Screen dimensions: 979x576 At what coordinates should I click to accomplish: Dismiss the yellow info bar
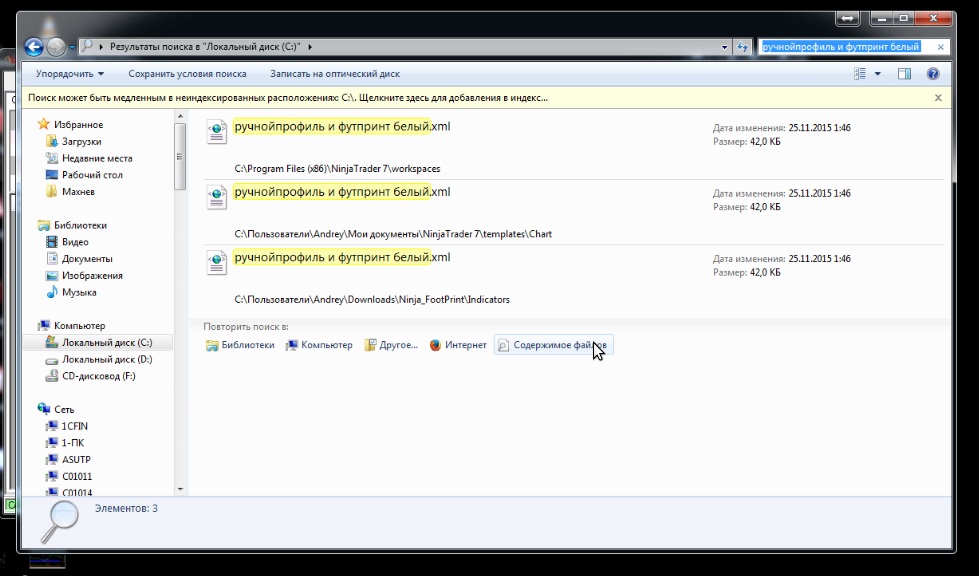point(938,98)
